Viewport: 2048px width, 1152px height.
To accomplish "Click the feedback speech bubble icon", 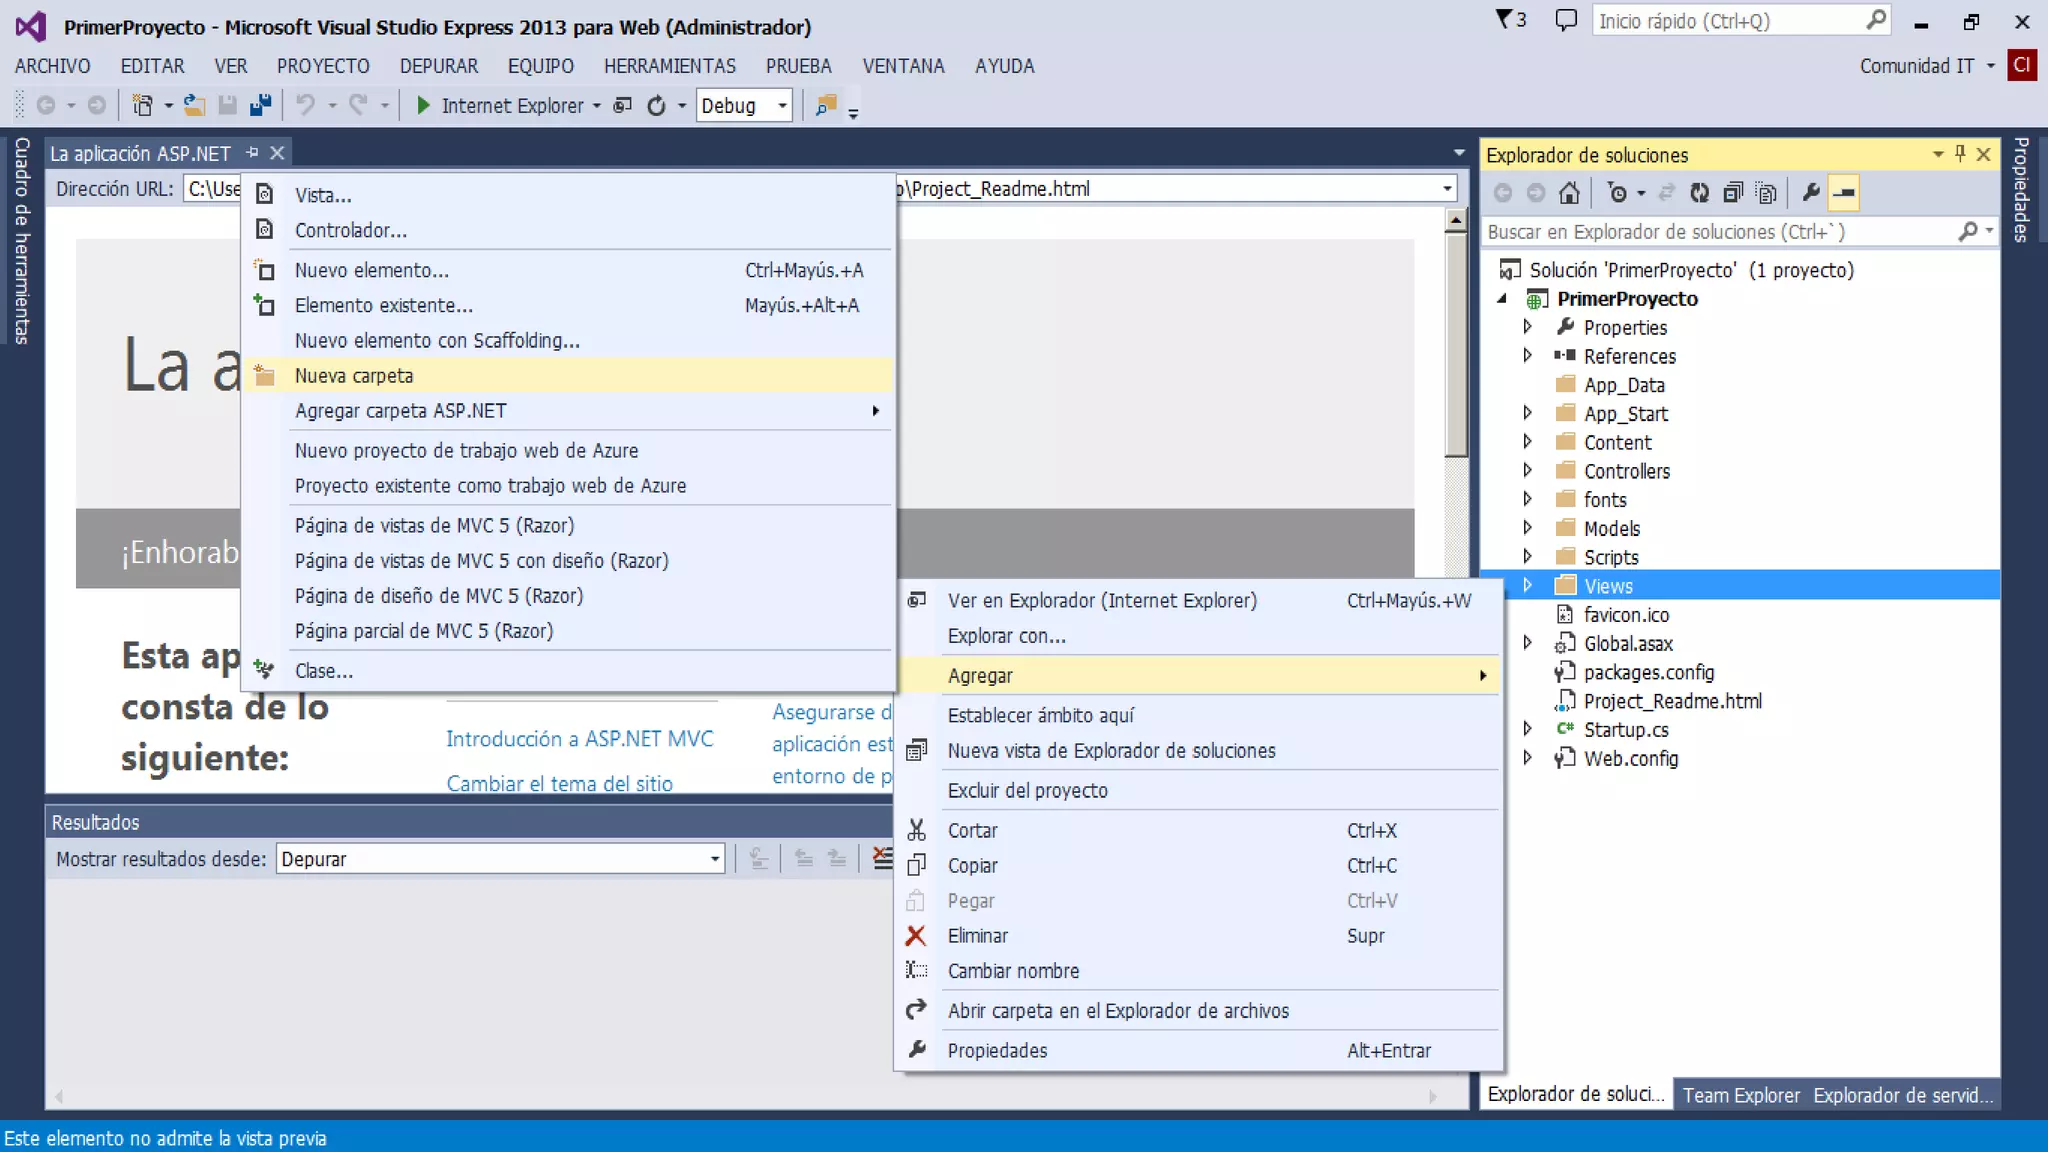I will coord(1566,20).
